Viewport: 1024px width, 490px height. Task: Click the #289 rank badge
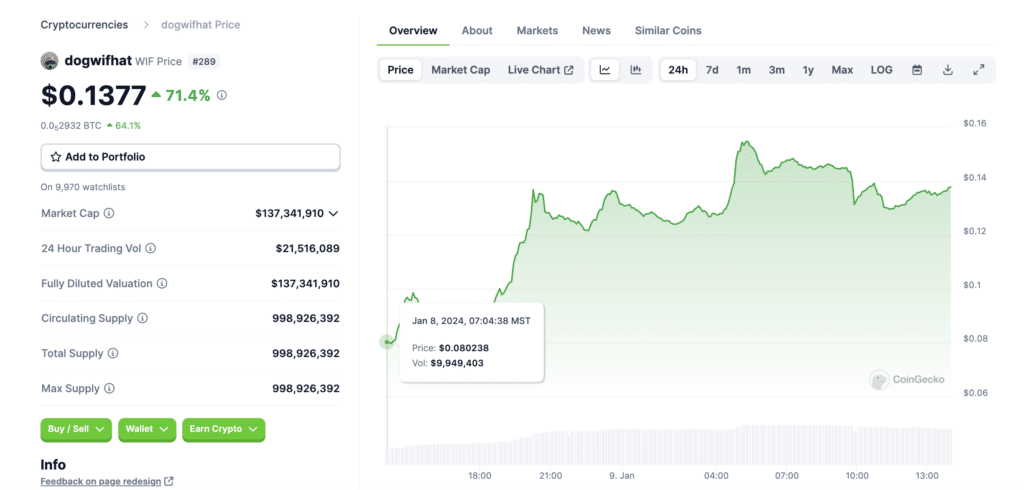coord(204,61)
